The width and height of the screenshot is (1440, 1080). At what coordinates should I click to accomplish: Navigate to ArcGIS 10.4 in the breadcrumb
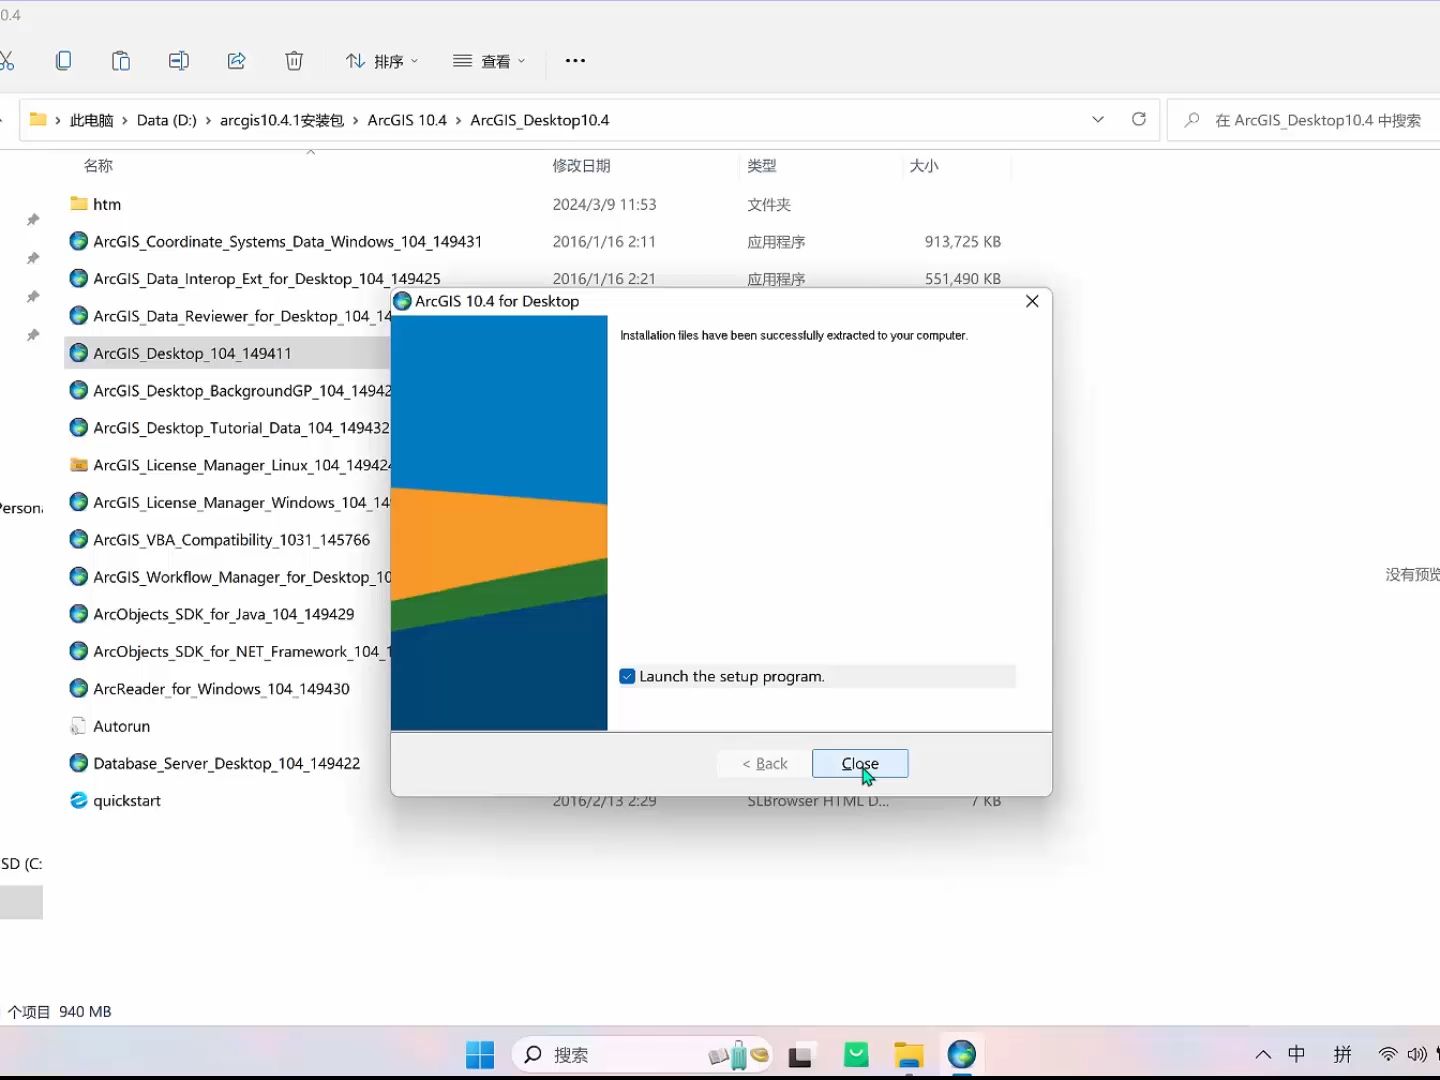406,119
